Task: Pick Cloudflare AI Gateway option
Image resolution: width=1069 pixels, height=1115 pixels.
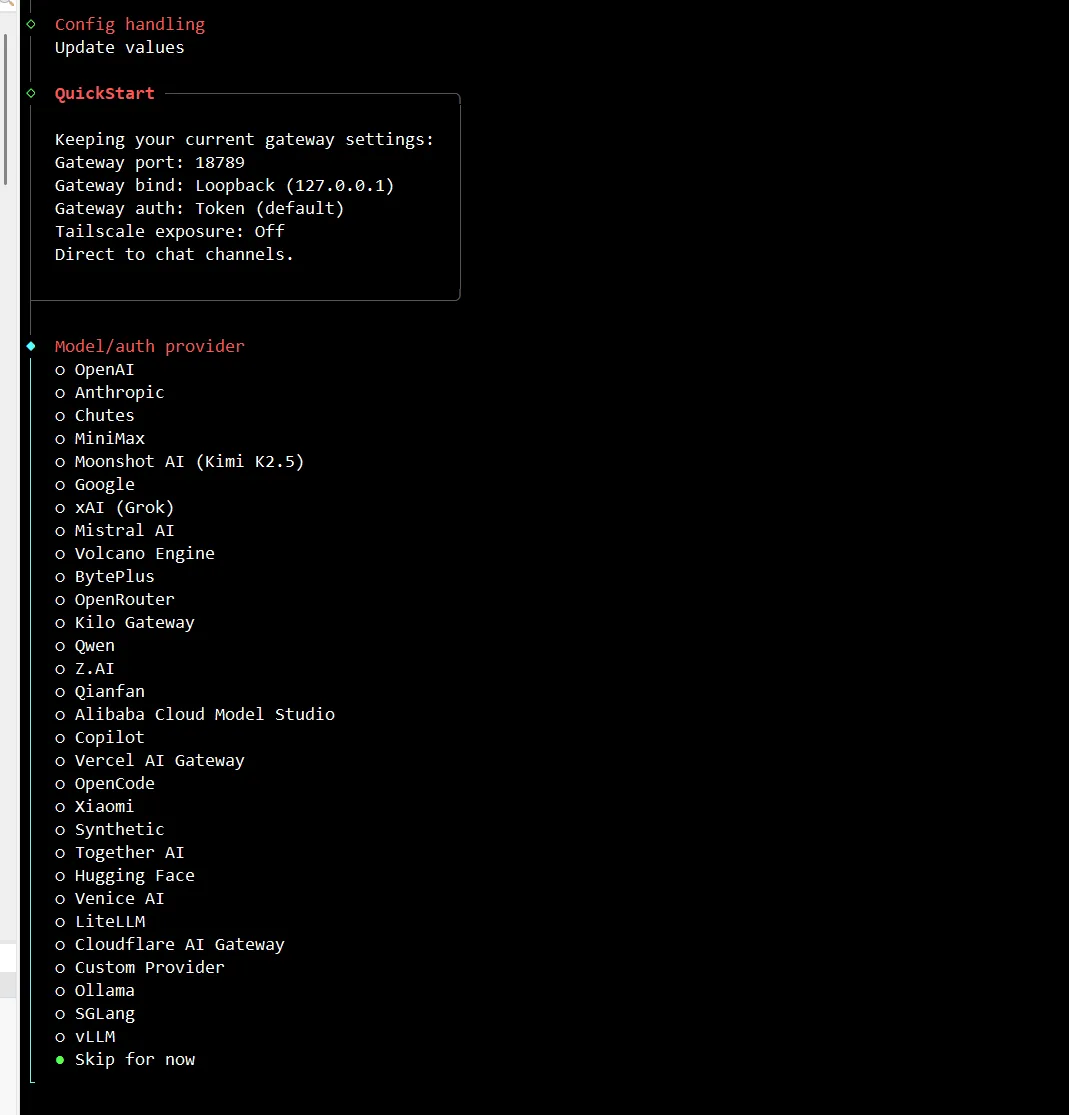Action: point(169,944)
